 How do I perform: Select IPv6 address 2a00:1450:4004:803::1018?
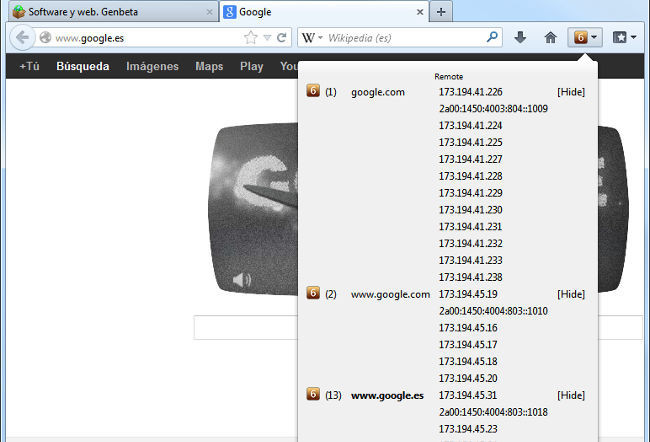[x=493, y=412]
